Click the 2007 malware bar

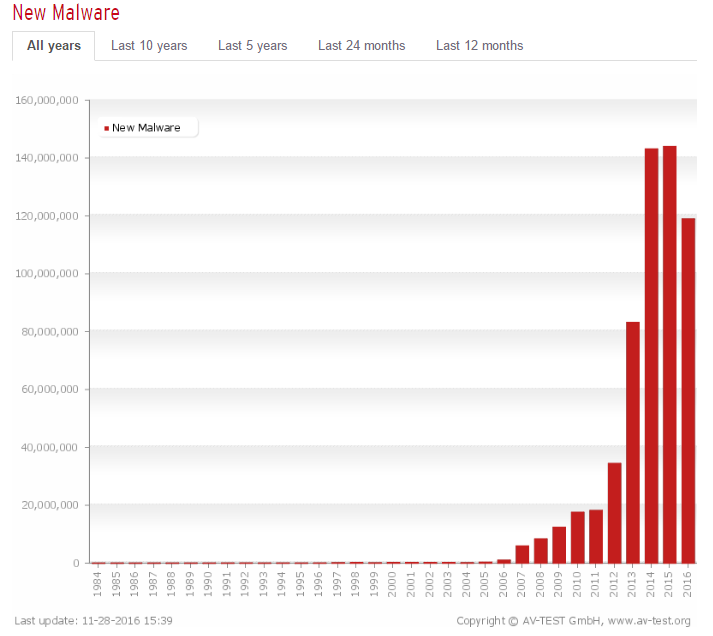(522, 554)
